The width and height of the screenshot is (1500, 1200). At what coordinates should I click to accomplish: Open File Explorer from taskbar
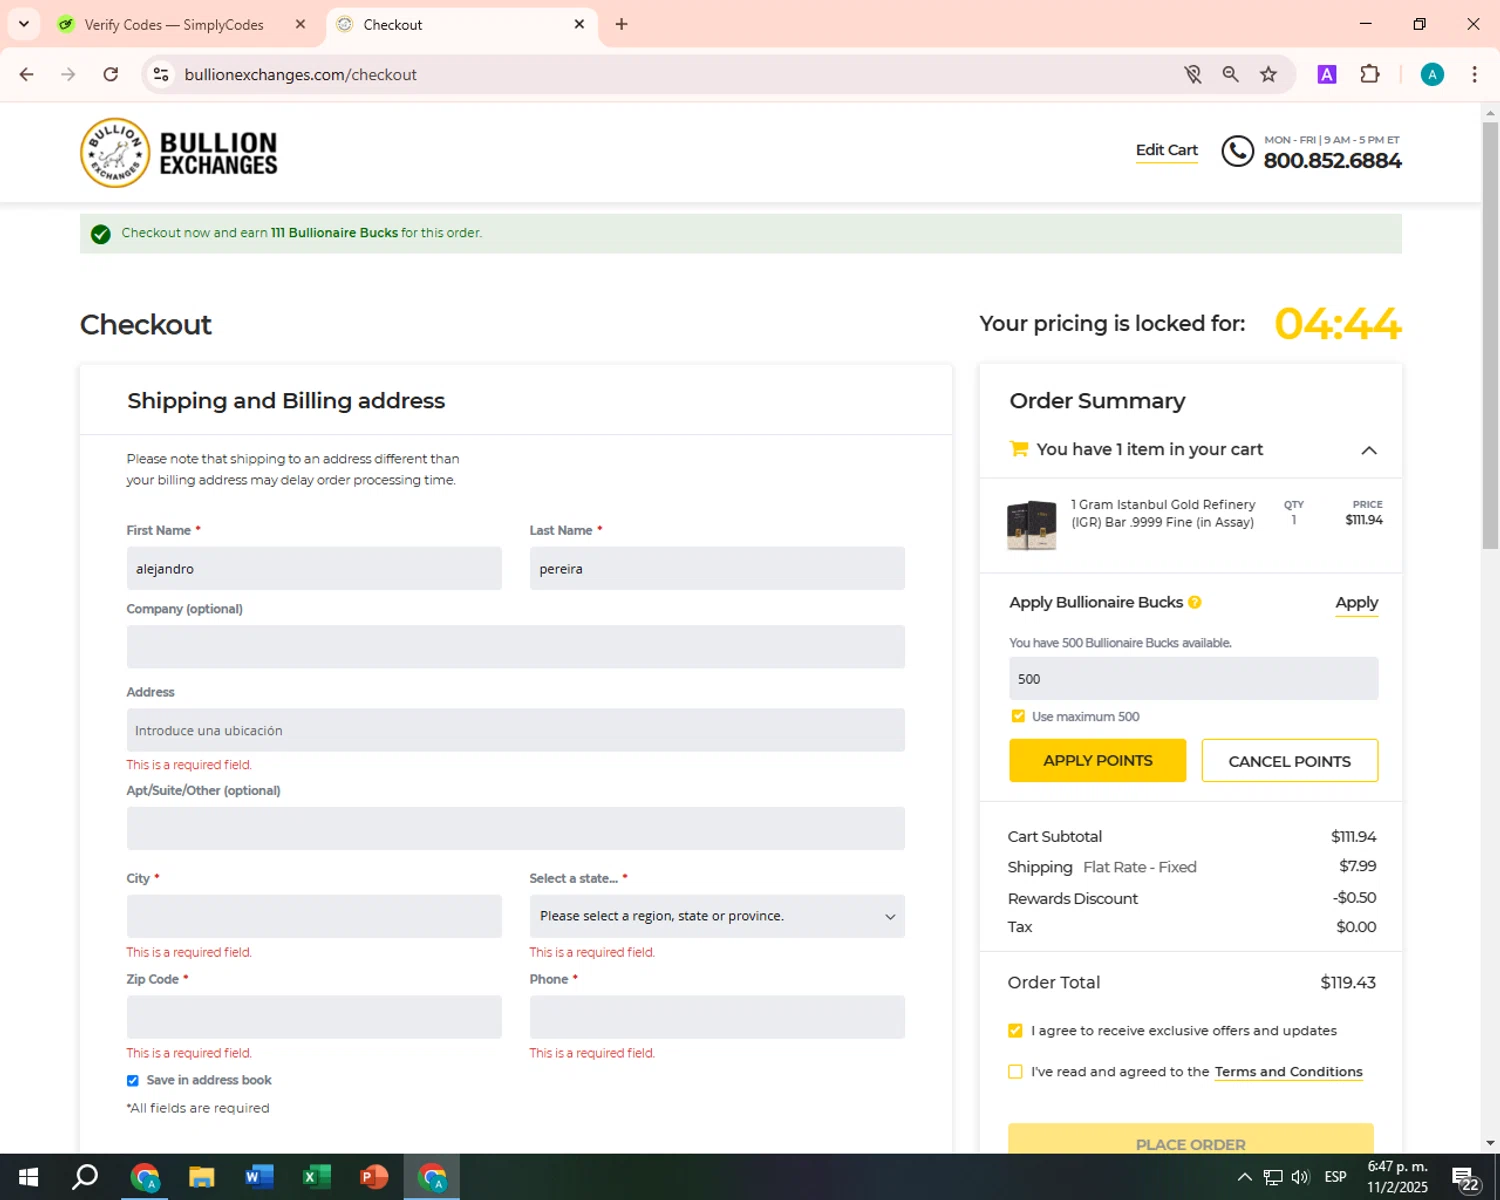coord(201,1177)
